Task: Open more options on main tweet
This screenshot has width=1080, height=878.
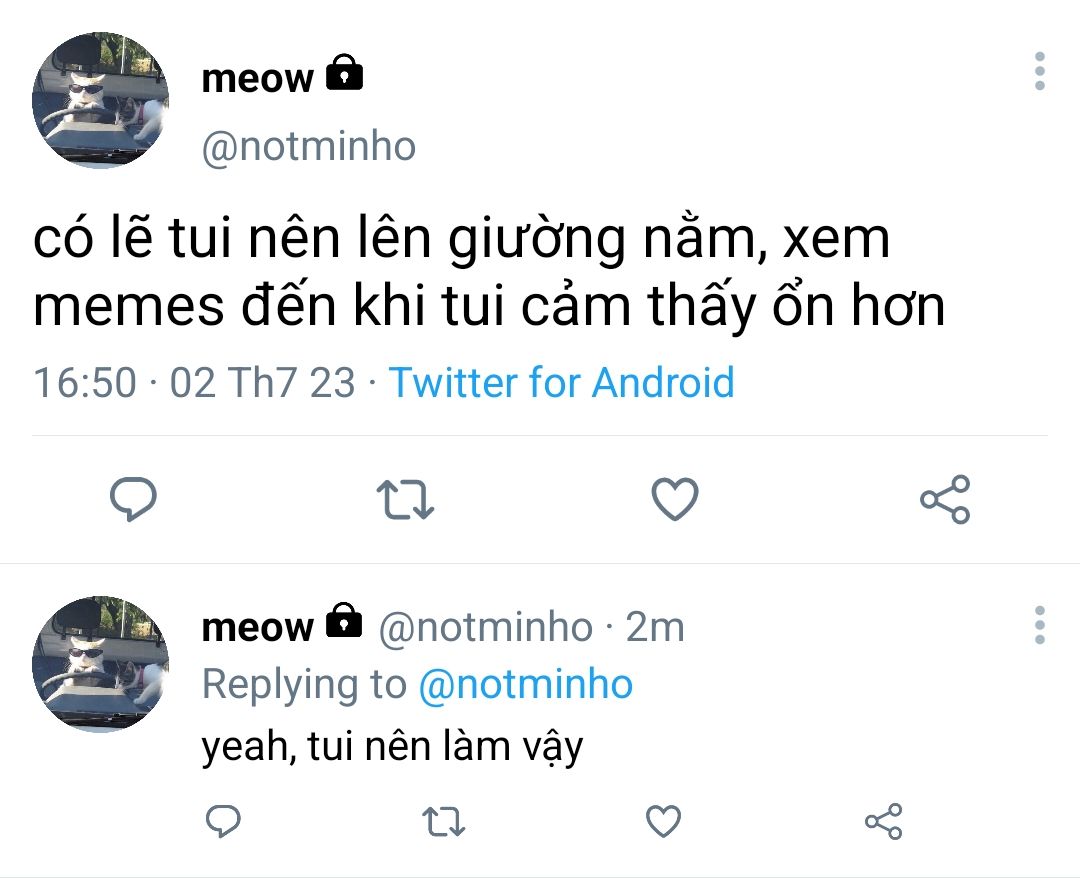Action: tap(1040, 72)
